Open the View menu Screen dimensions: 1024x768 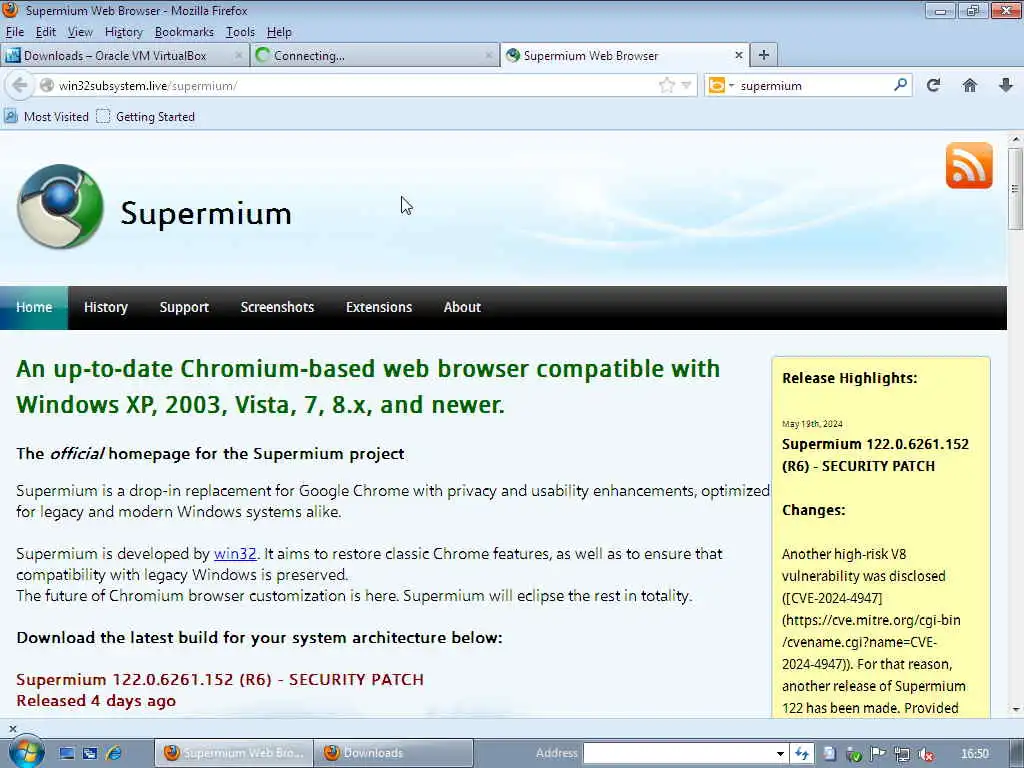point(80,32)
